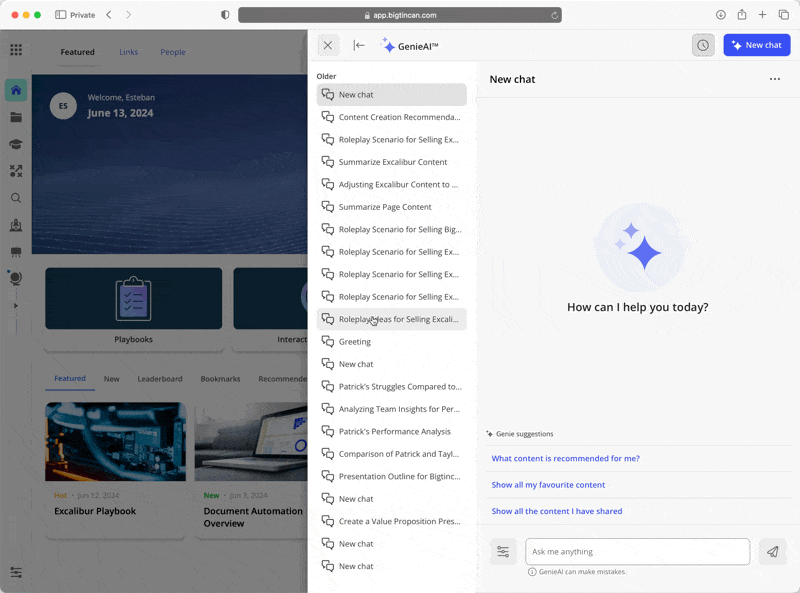Screen dimensions: 800x593
Task: Open the folder icon in left sidebar
Action: [x=16, y=117]
